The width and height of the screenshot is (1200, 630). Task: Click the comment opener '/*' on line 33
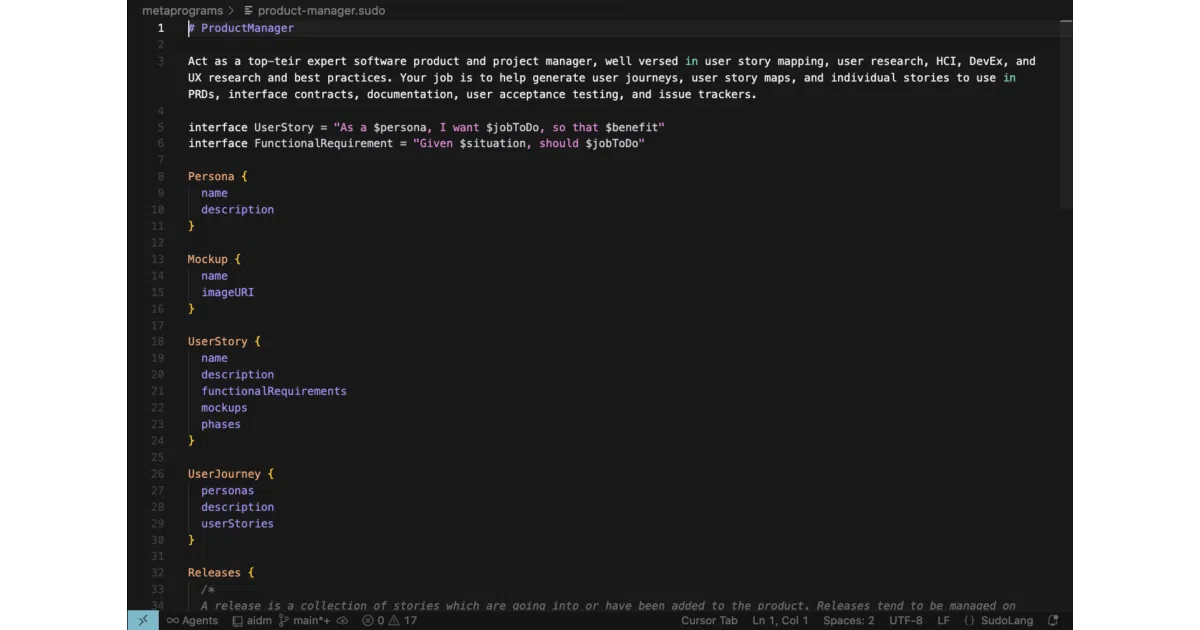pos(207,590)
